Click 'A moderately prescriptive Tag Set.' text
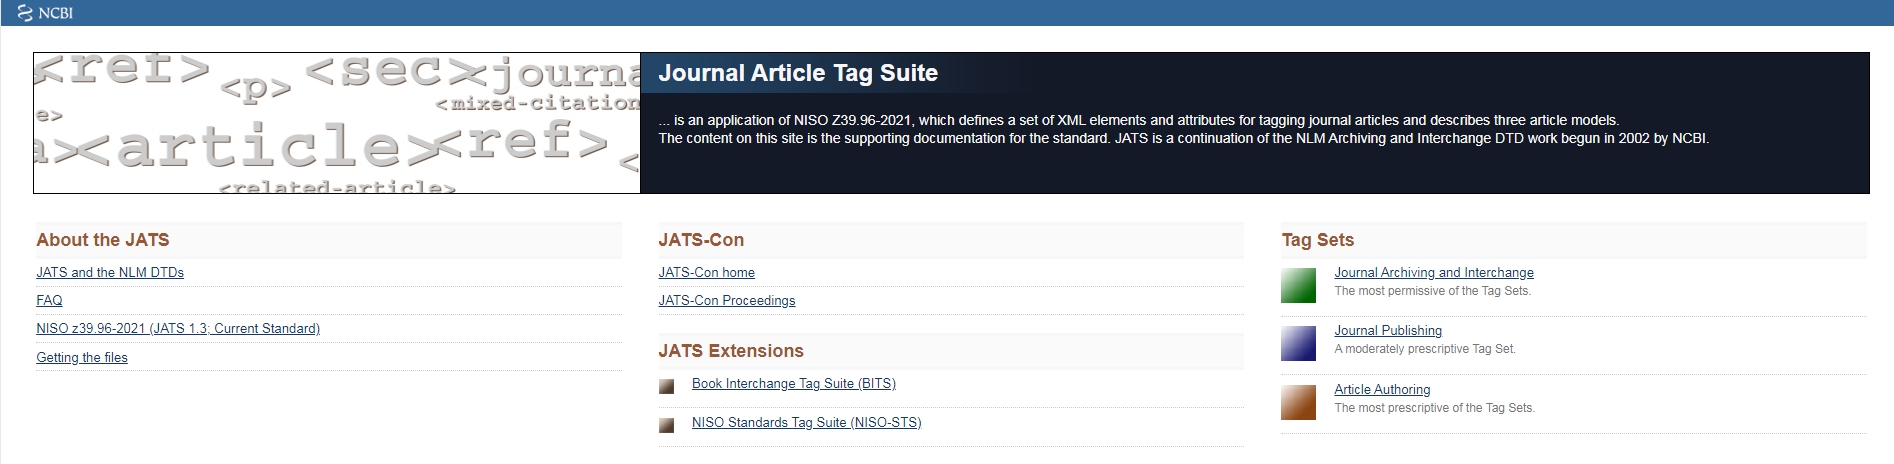Image resolution: width=1894 pixels, height=464 pixels. pyautogui.click(x=1425, y=349)
